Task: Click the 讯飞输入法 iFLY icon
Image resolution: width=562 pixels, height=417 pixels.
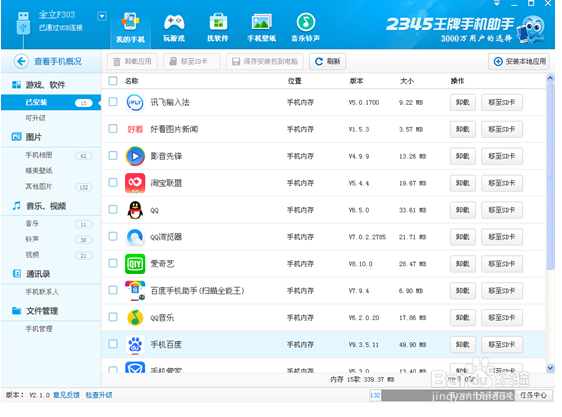Action: click(135, 102)
